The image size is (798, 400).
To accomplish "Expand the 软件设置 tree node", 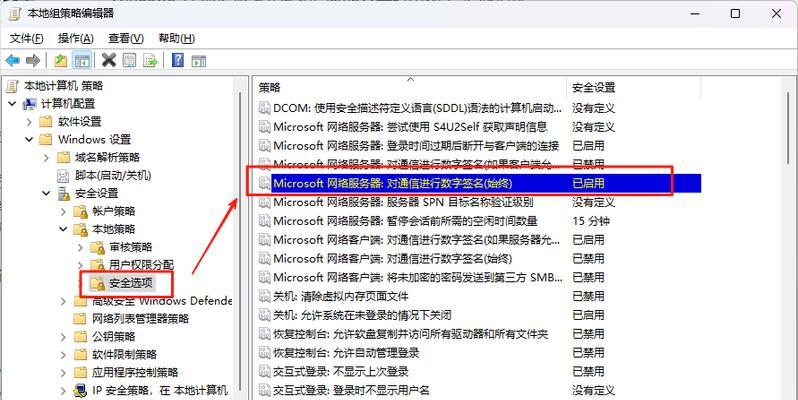I will click(29, 122).
